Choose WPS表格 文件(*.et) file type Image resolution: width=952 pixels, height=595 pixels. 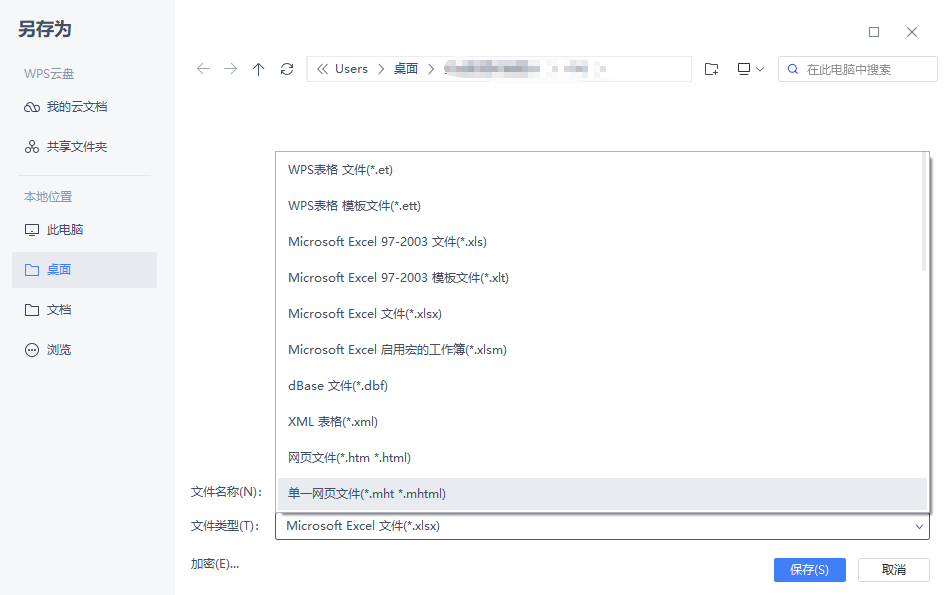tap(600, 170)
